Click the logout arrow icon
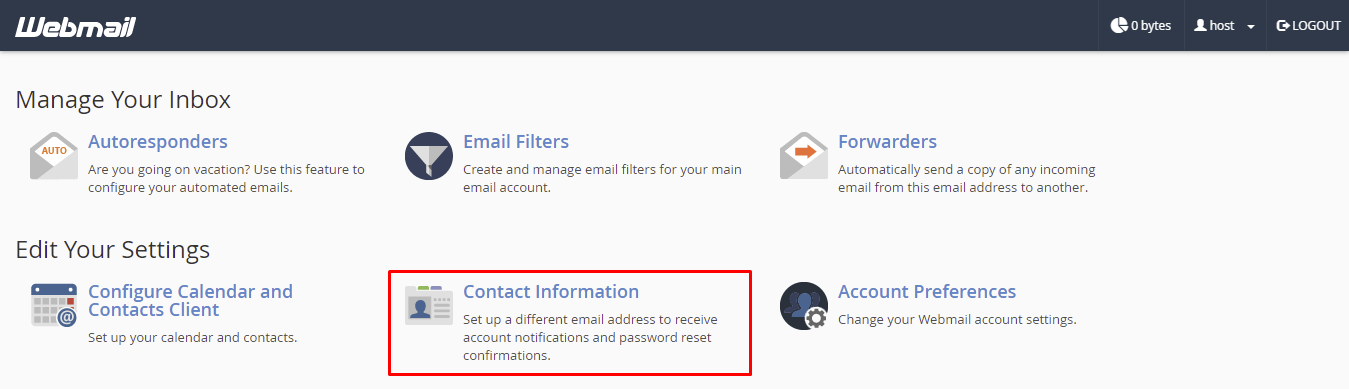 [1283, 26]
